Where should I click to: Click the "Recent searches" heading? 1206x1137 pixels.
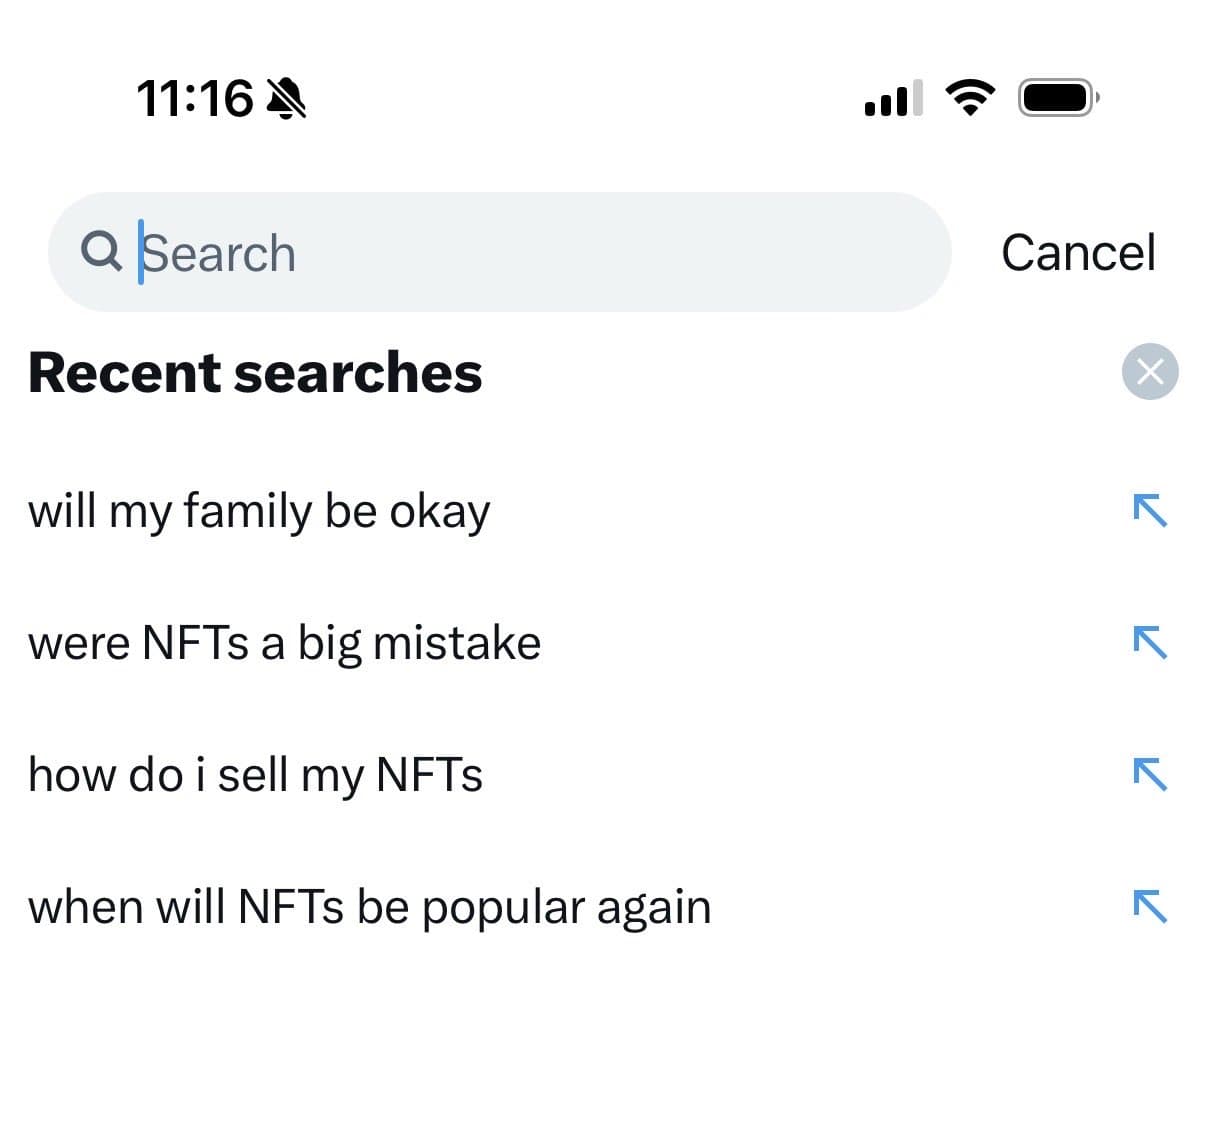[x=255, y=372]
